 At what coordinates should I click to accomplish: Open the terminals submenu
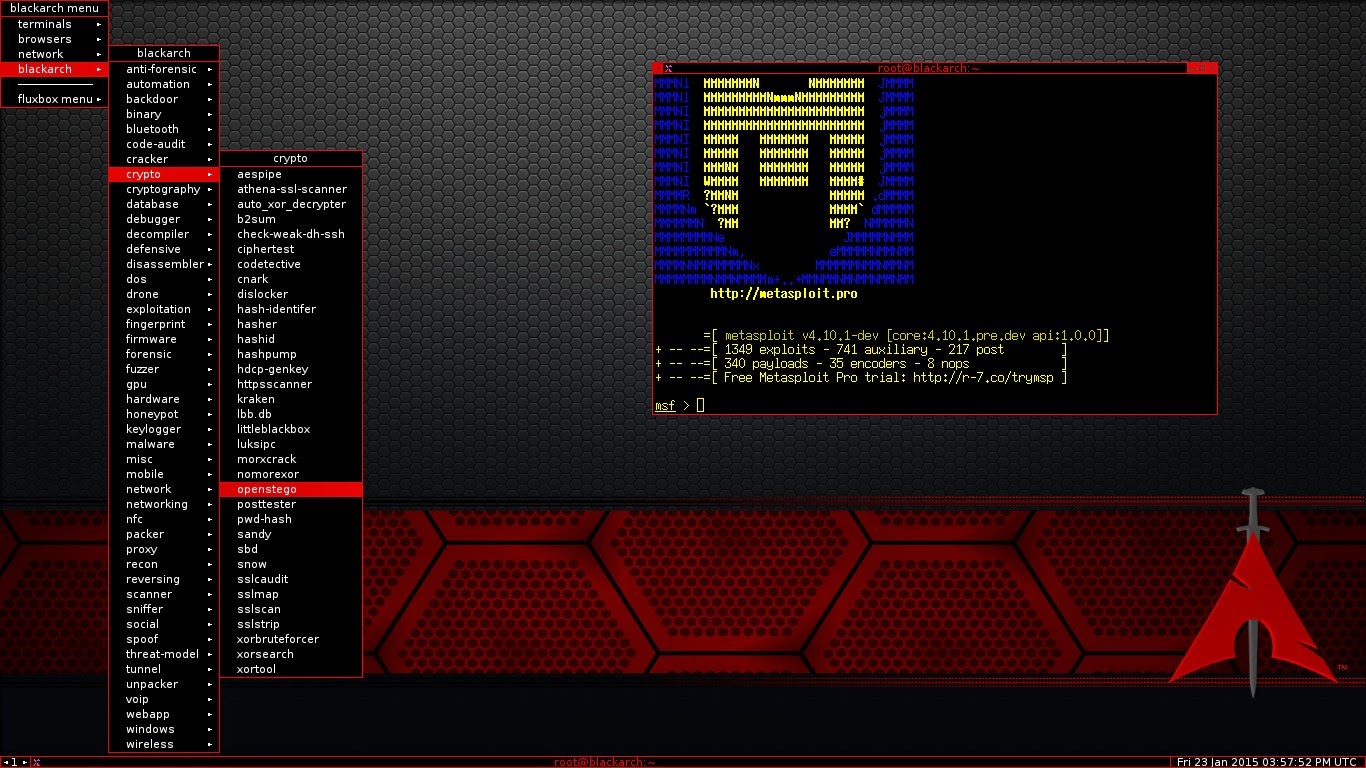click(x=54, y=24)
